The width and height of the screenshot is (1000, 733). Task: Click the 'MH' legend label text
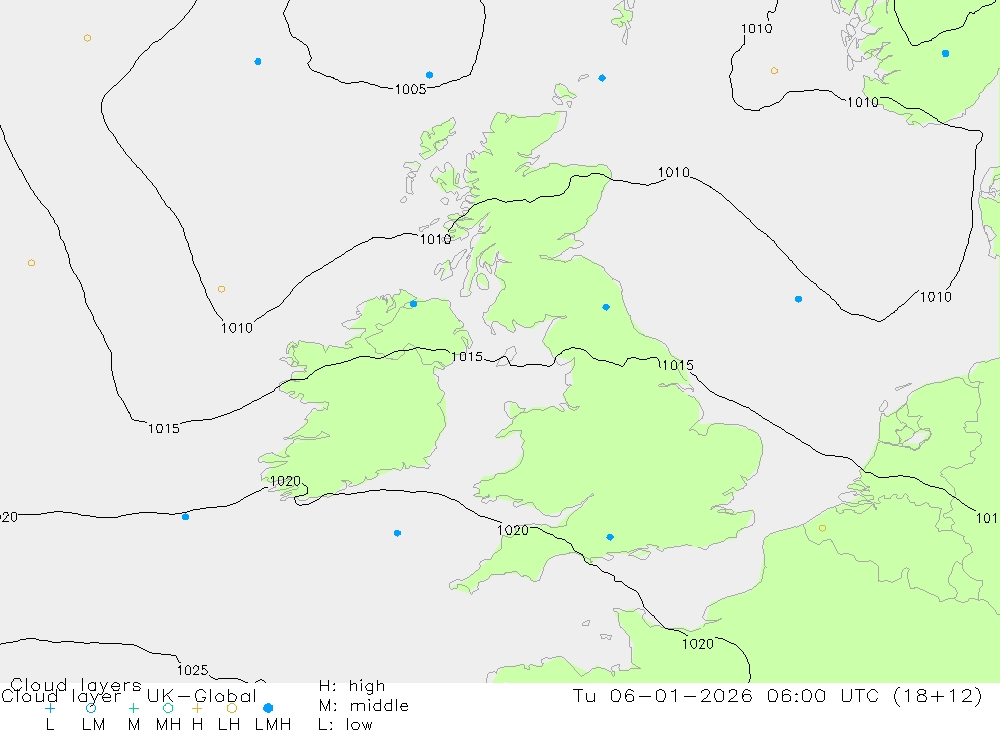168,725
